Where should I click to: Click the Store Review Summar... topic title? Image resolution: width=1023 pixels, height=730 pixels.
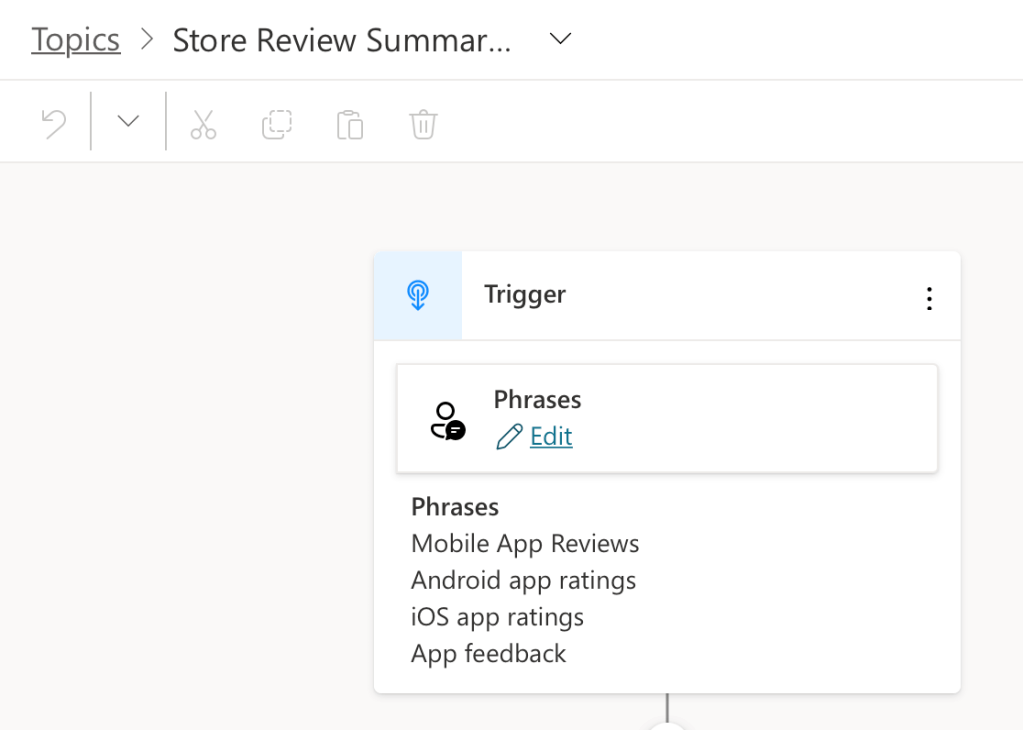point(341,40)
